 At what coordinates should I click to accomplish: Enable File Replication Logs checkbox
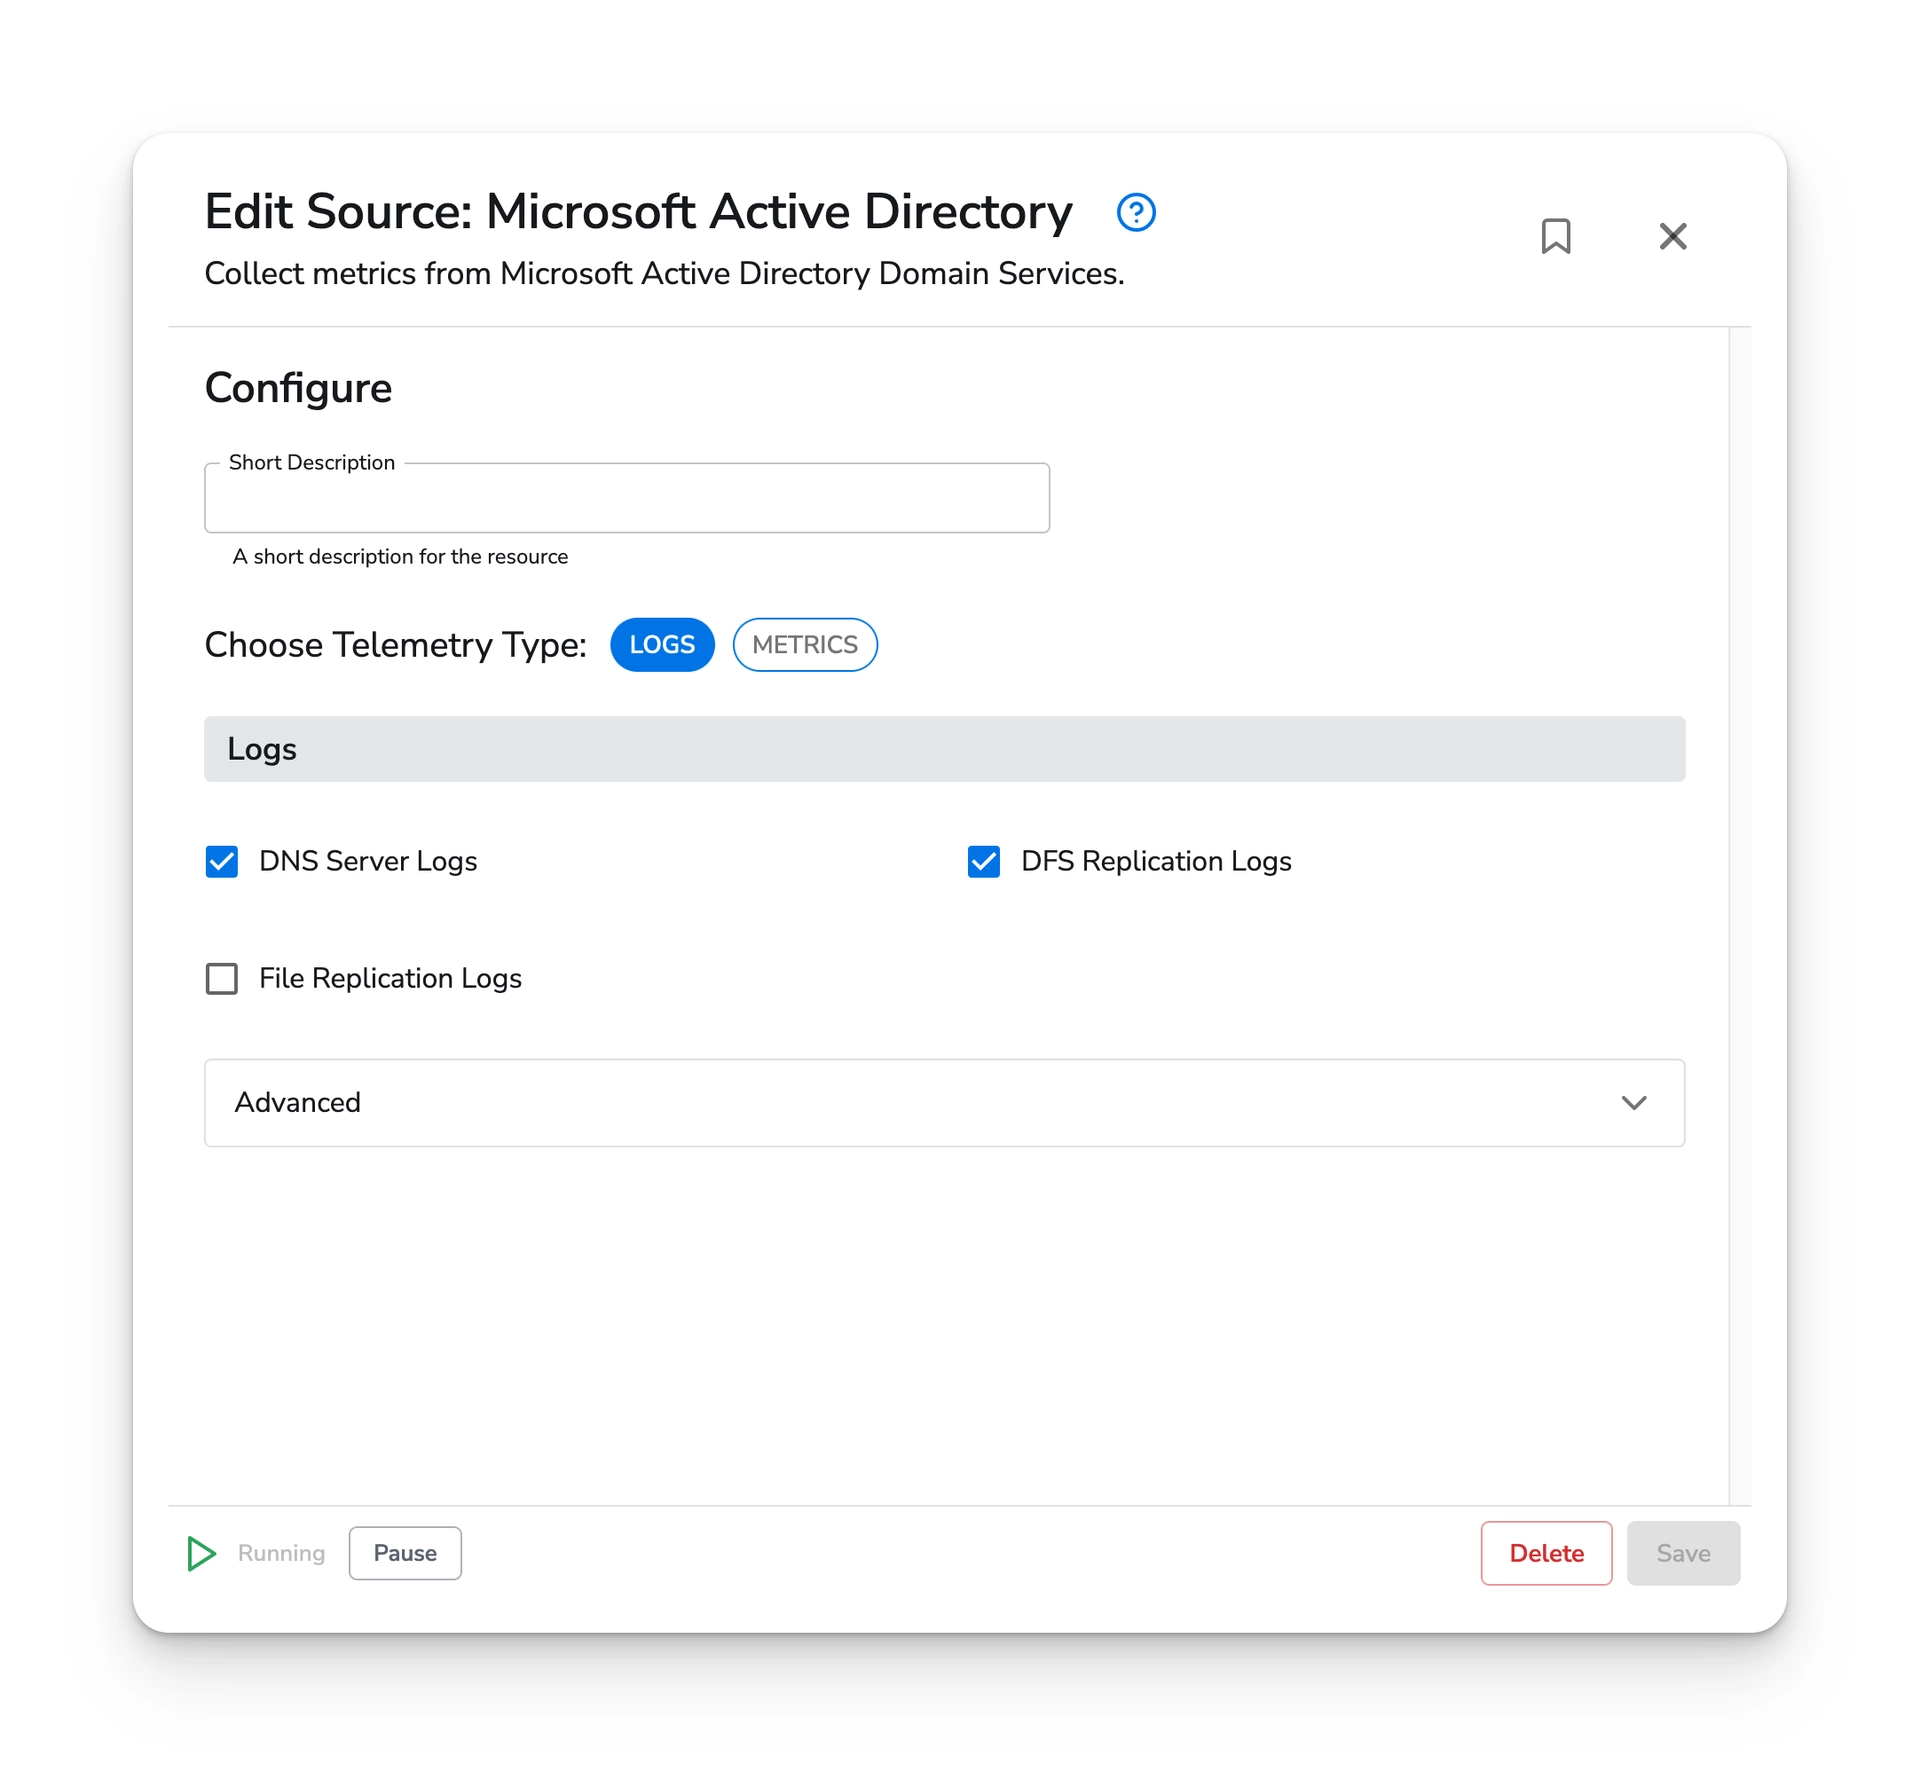(222, 978)
